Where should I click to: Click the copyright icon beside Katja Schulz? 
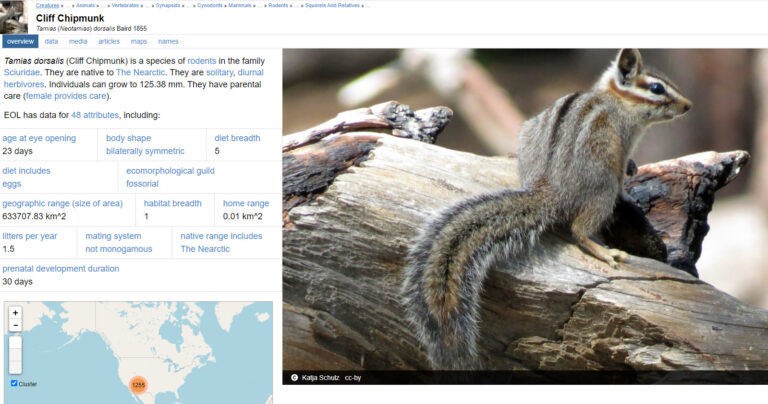(x=294, y=378)
